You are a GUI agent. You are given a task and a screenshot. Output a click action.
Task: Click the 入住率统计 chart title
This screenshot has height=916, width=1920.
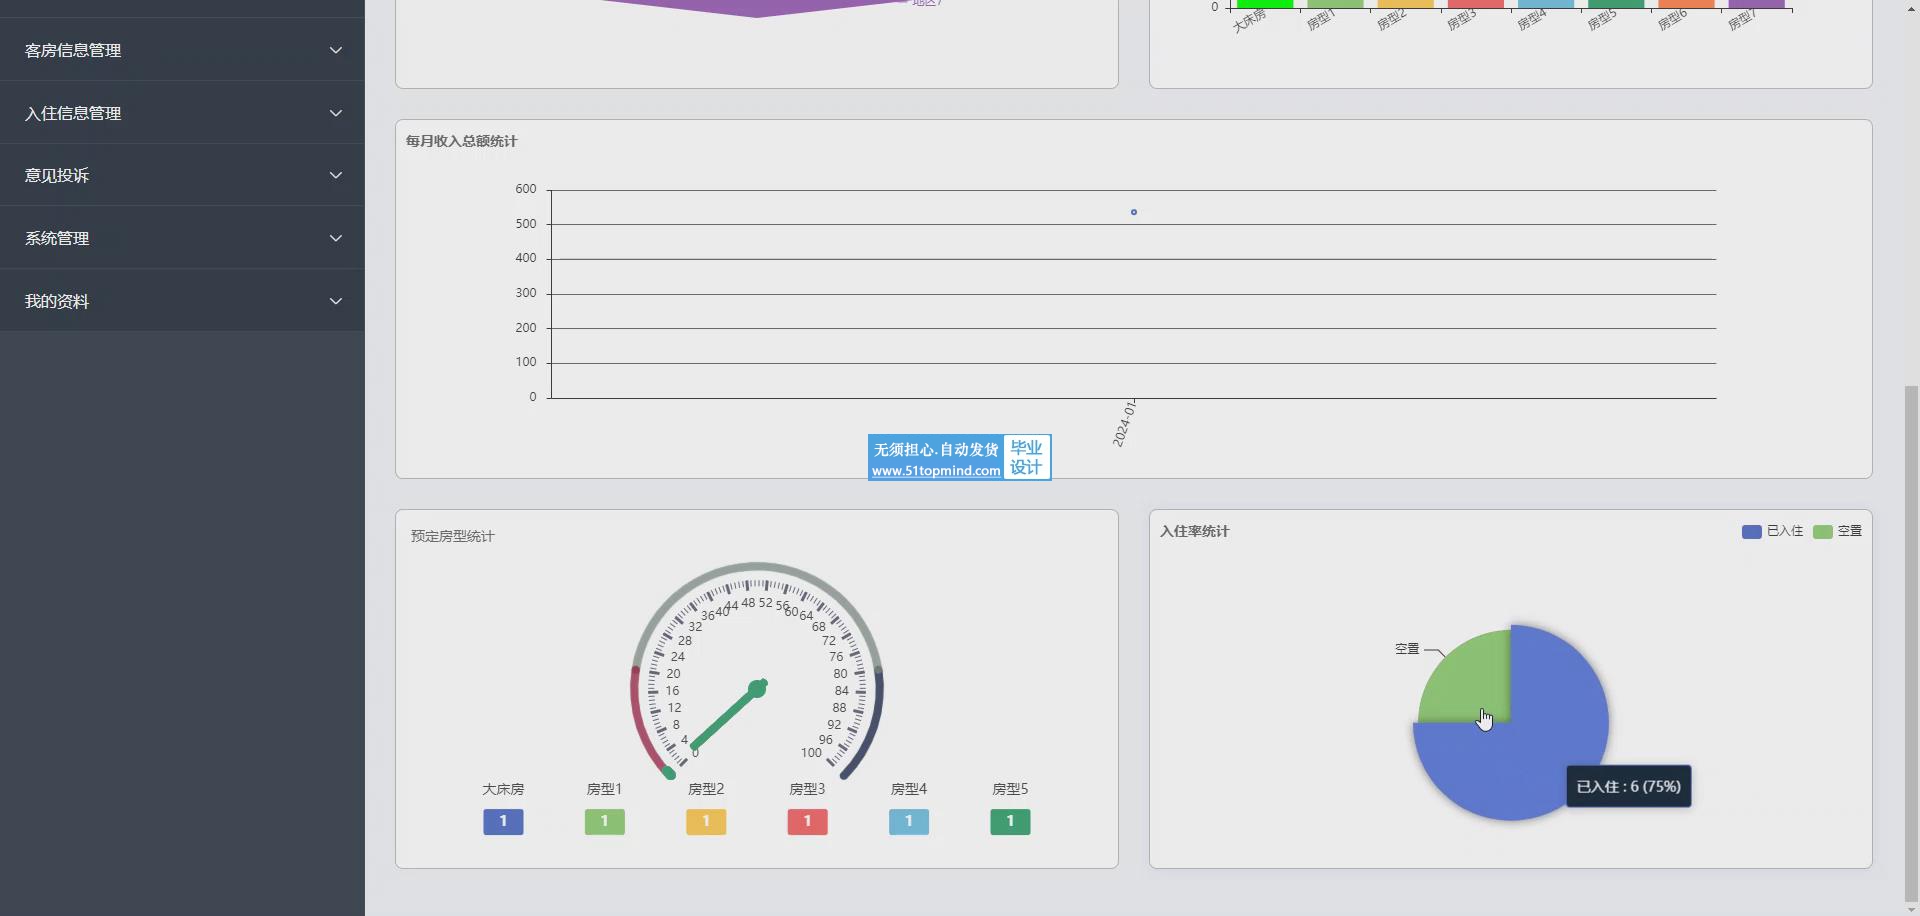1194,531
